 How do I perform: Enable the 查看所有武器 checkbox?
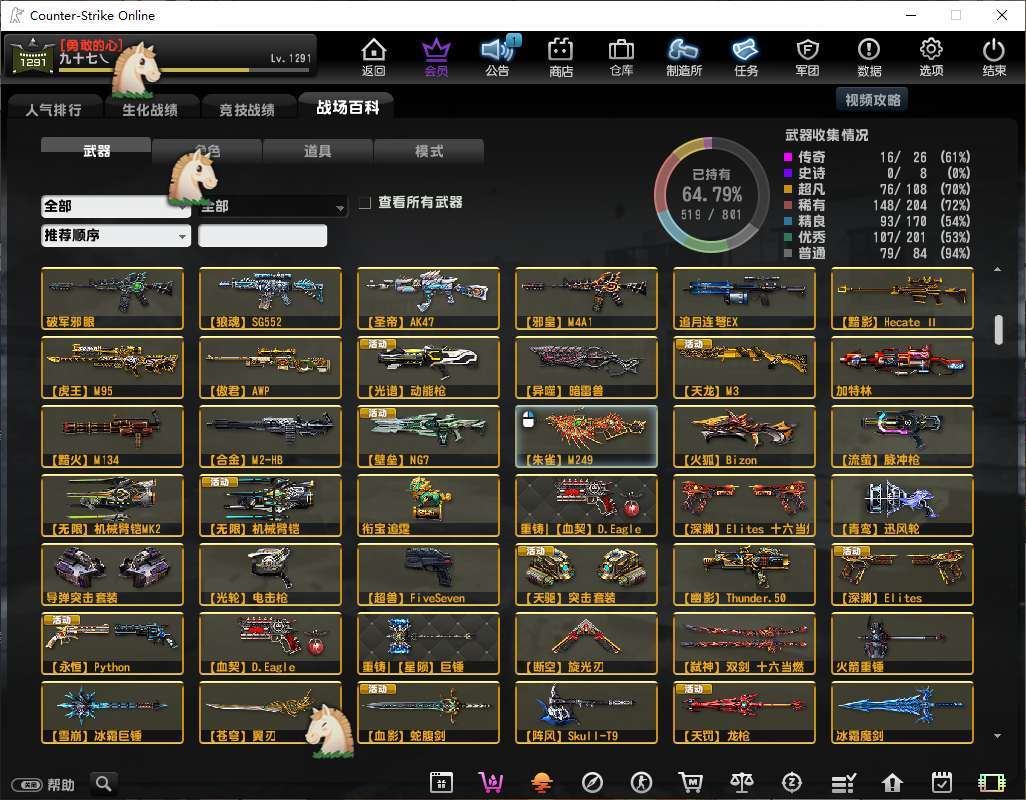[x=365, y=202]
